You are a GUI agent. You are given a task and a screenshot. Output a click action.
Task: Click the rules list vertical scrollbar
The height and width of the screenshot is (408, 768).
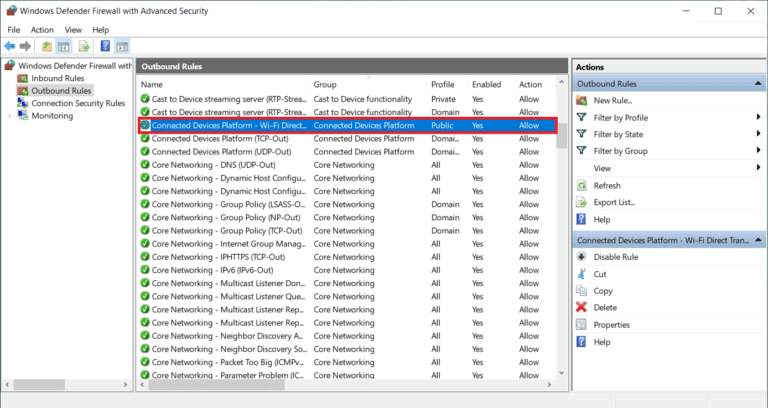point(562,250)
